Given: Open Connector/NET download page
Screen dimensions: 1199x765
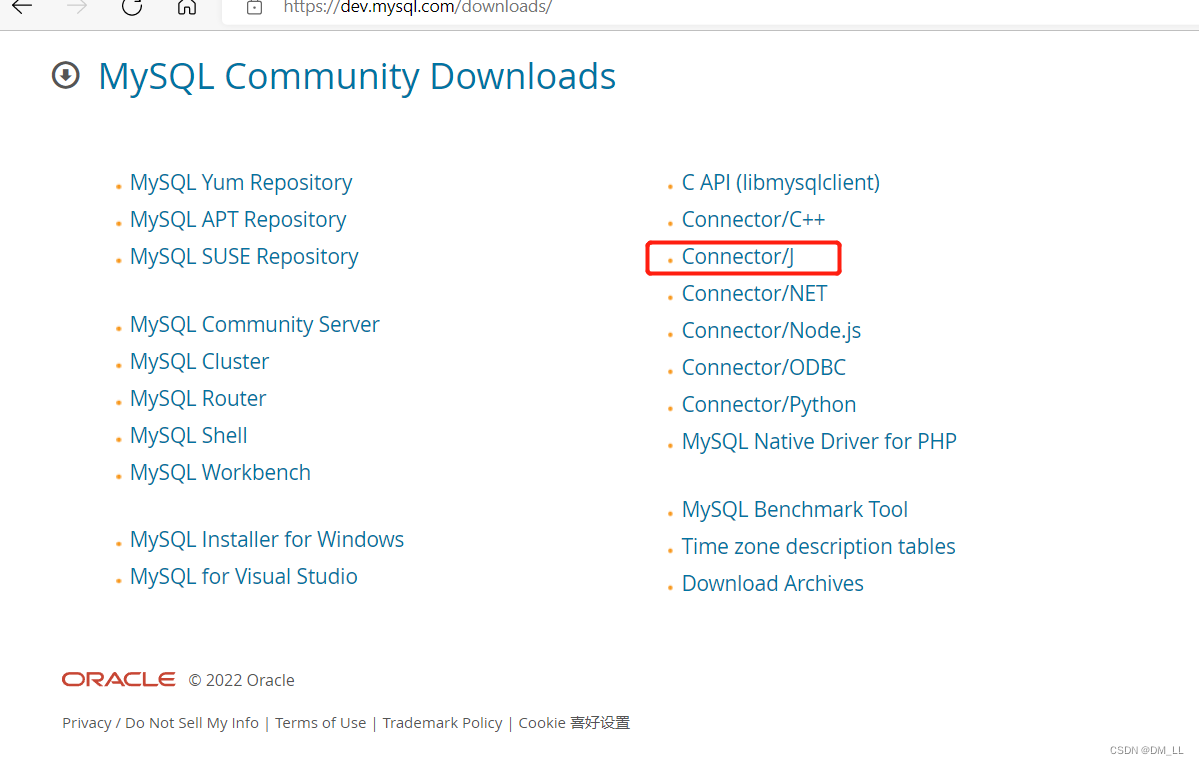Looking at the screenshot, I should click(x=755, y=294).
